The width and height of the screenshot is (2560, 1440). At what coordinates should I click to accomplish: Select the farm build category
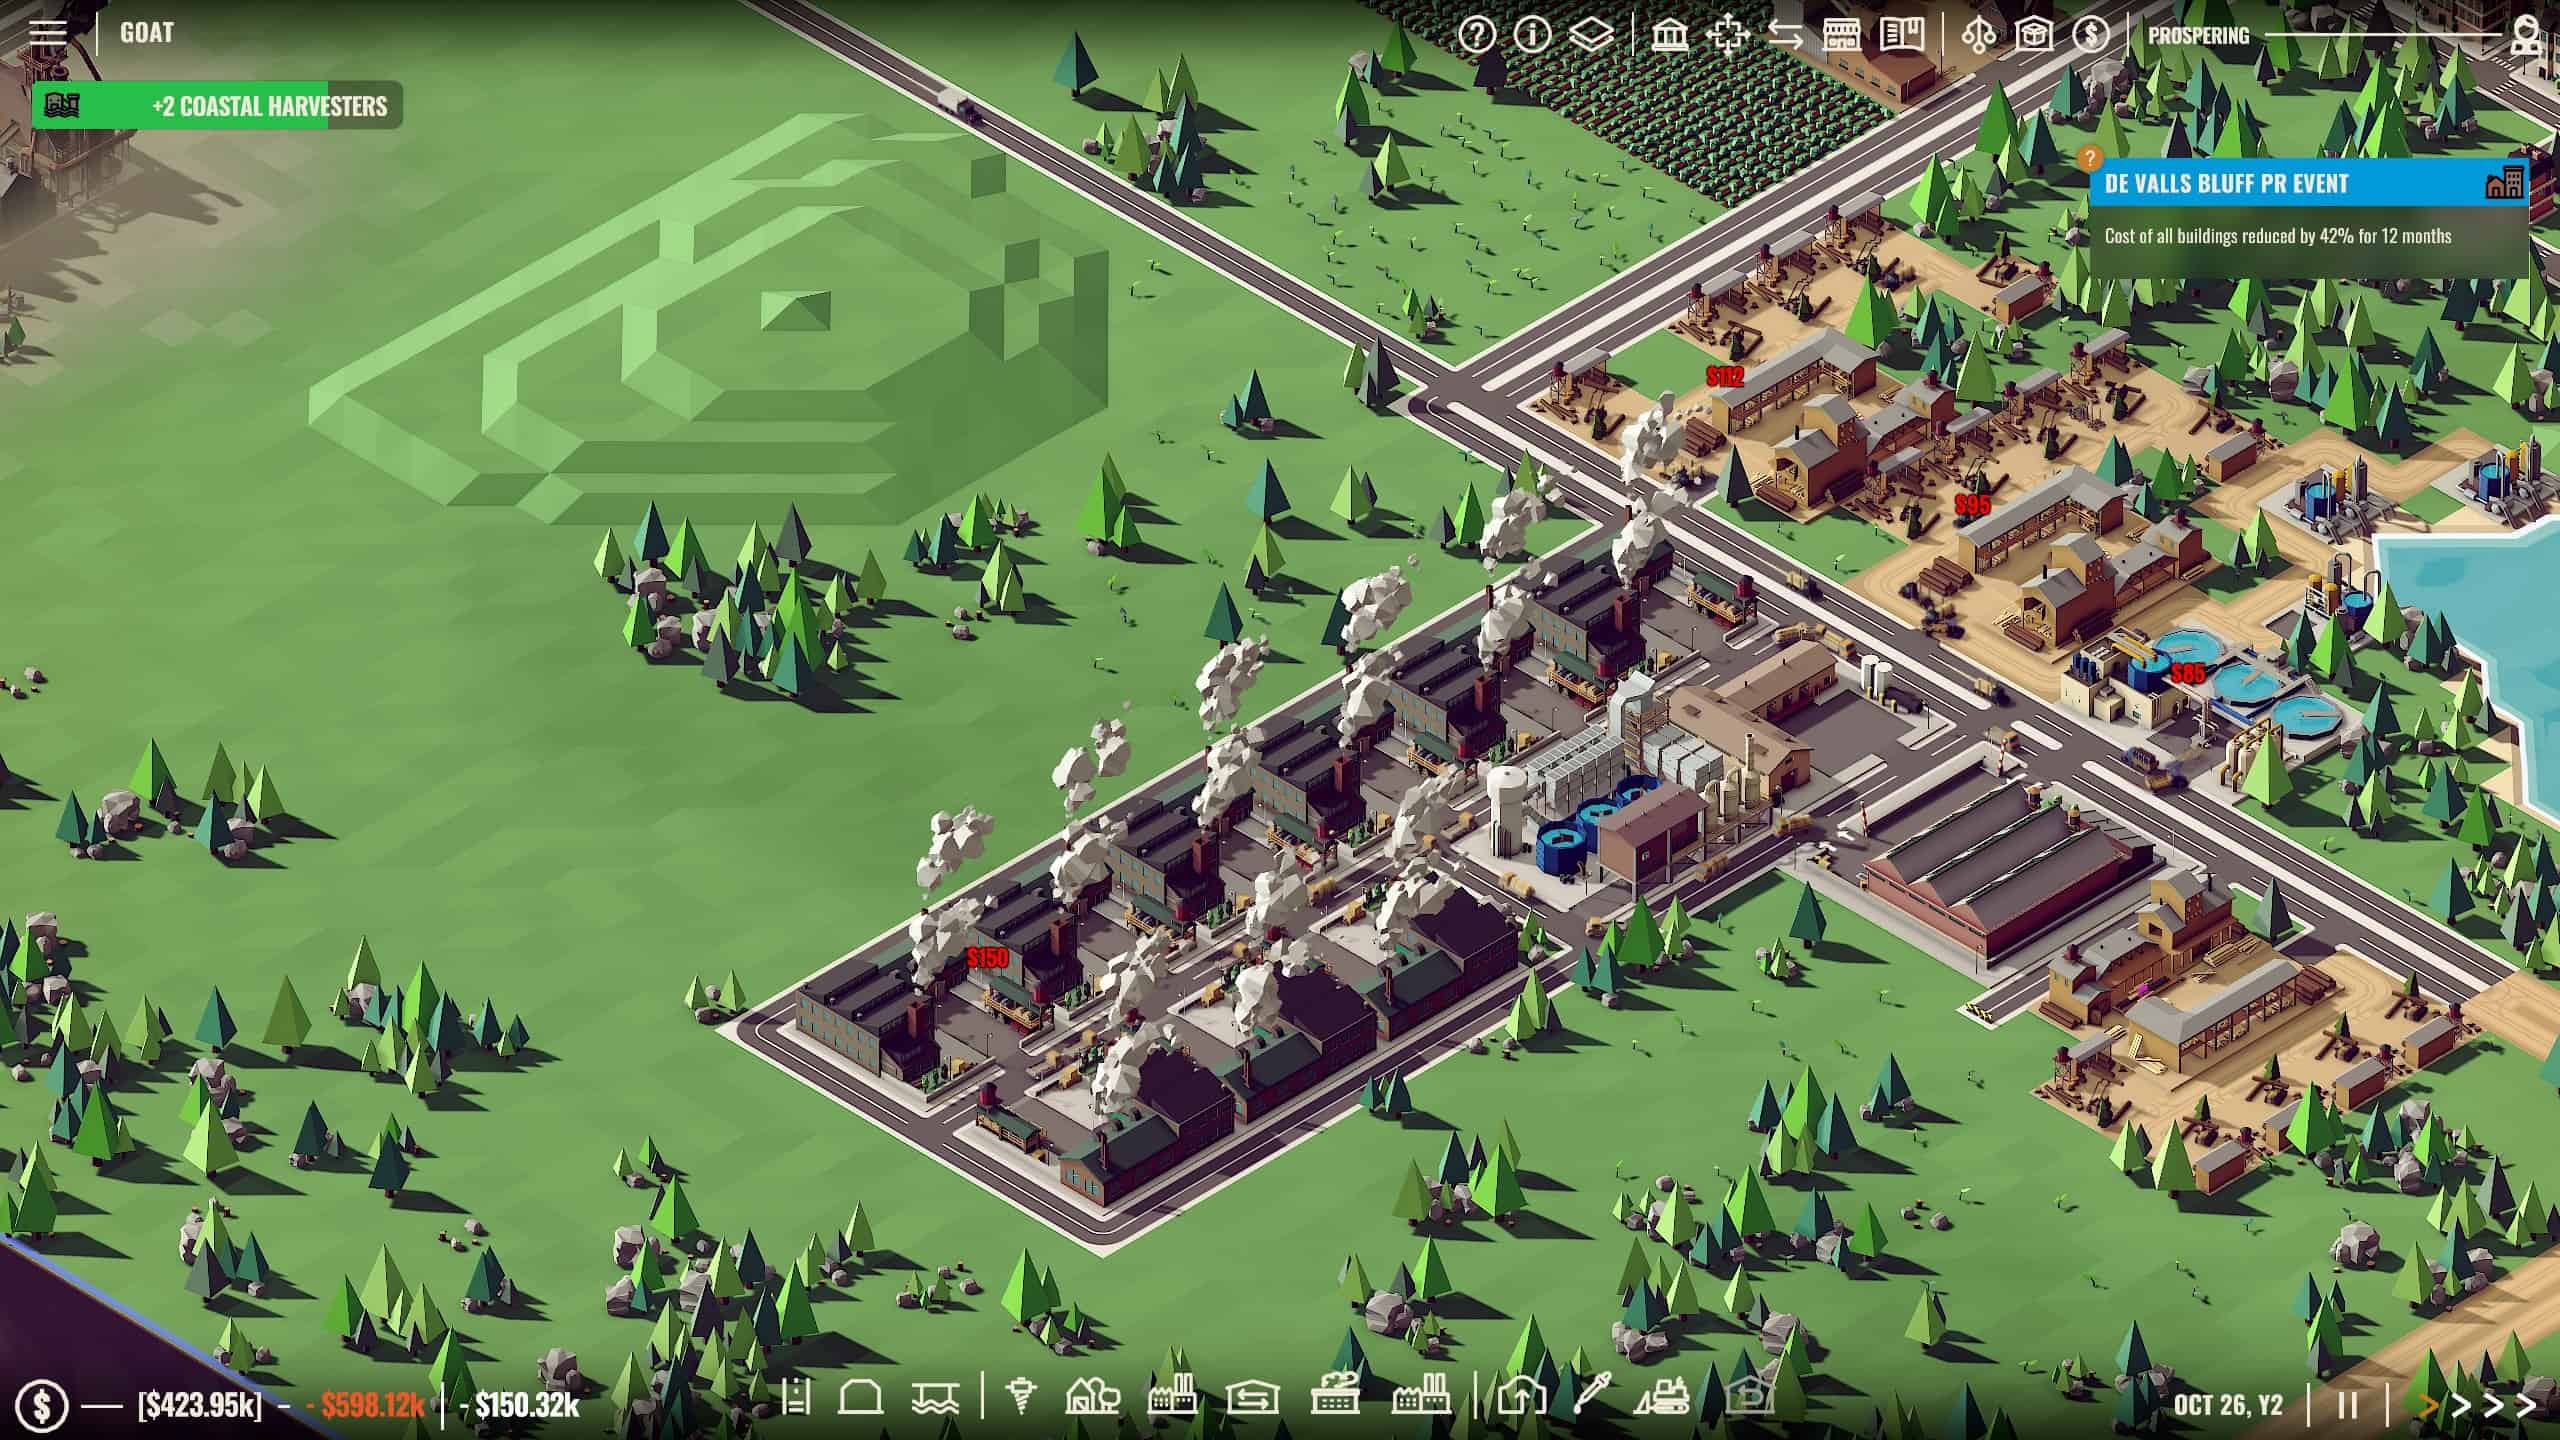coord(1092,1397)
